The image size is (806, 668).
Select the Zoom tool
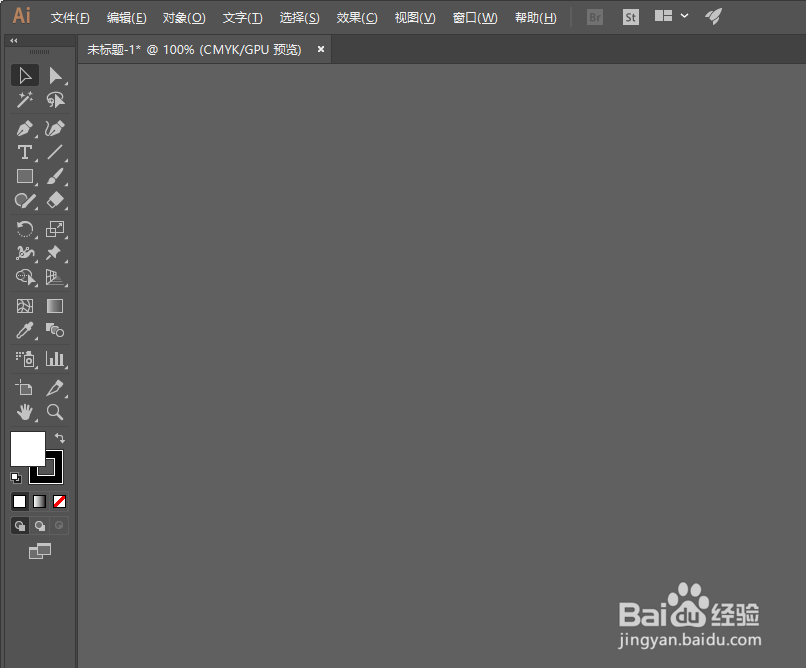(x=55, y=412)
